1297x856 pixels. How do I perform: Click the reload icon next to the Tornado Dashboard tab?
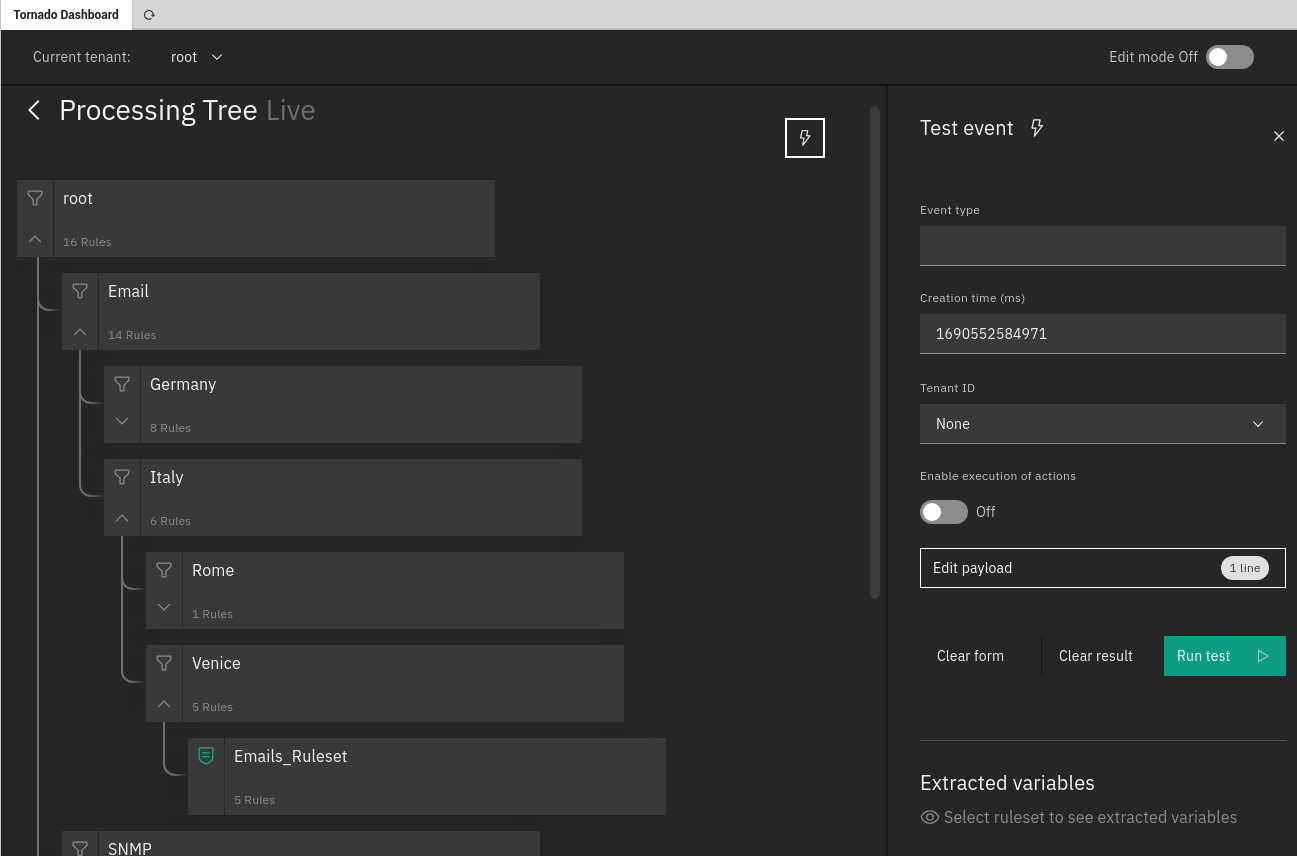149,15
